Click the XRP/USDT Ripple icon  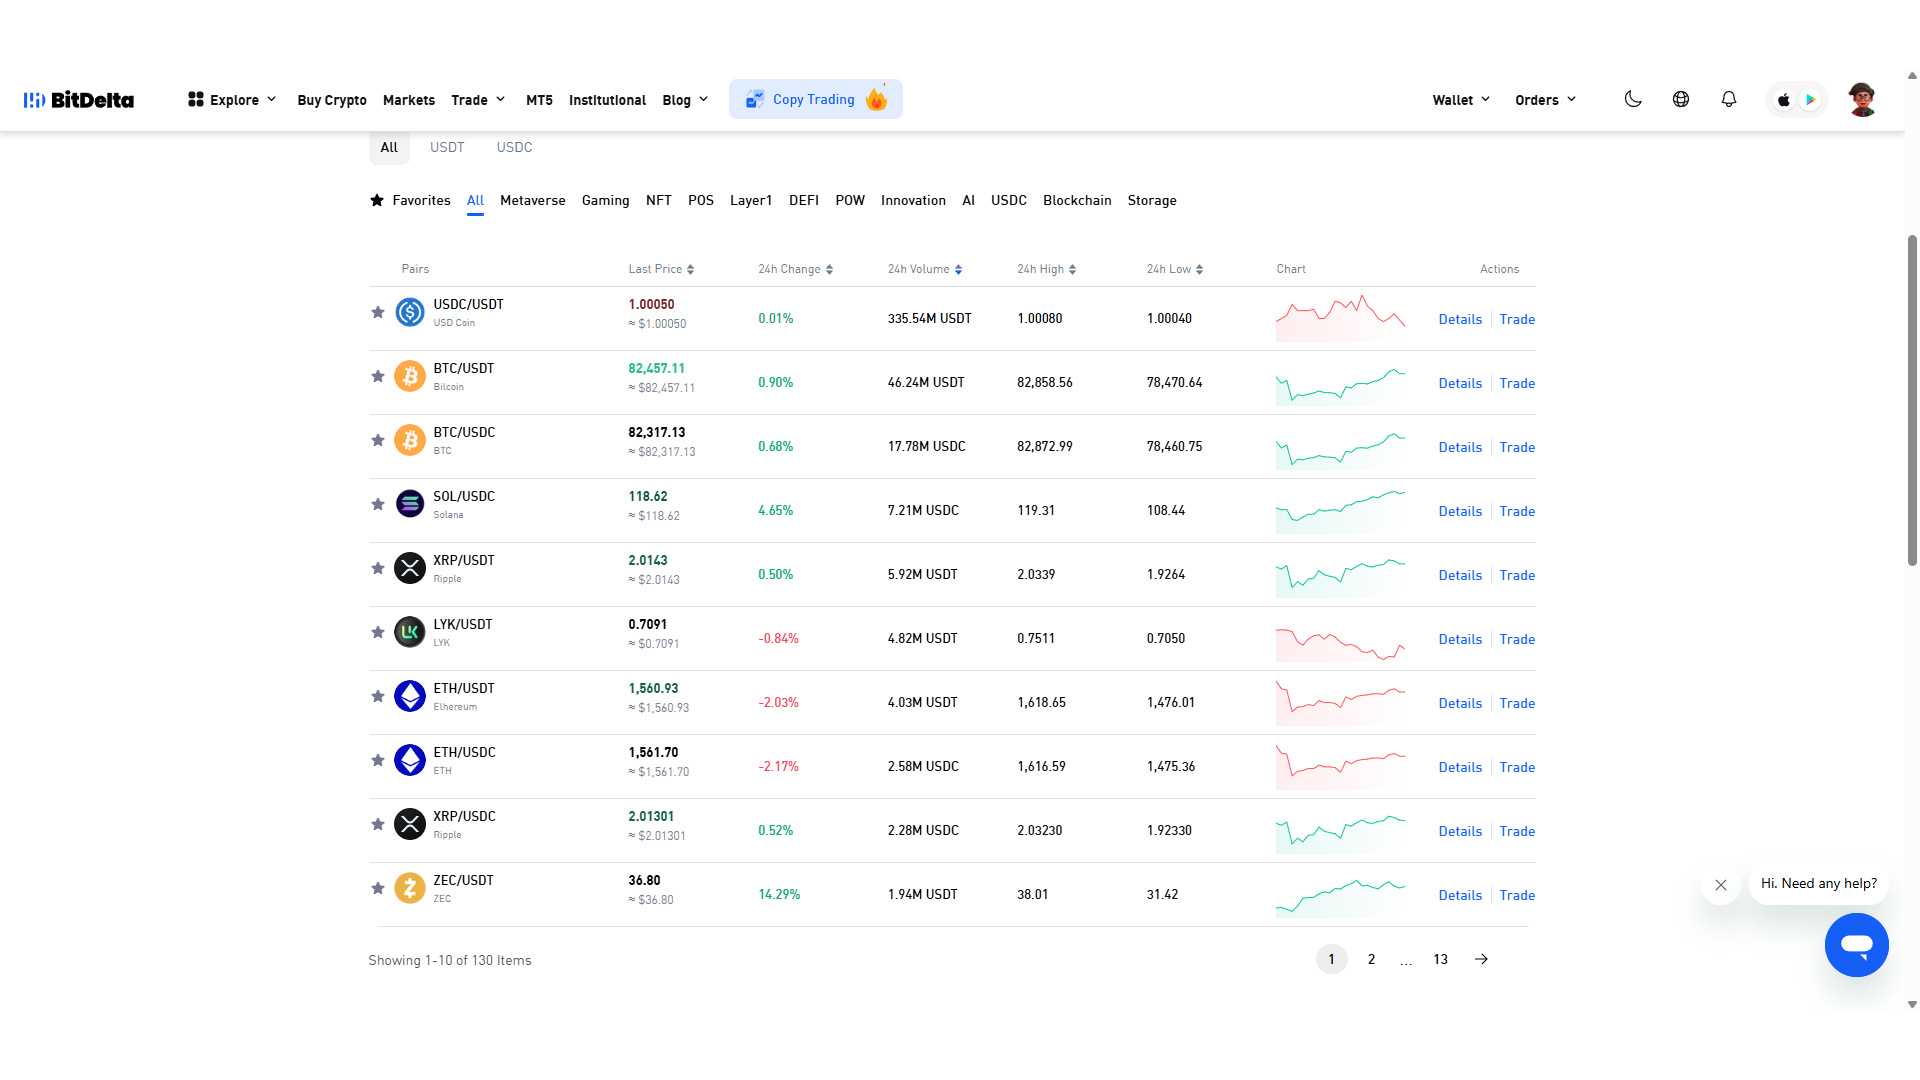[x=410, y=568]
